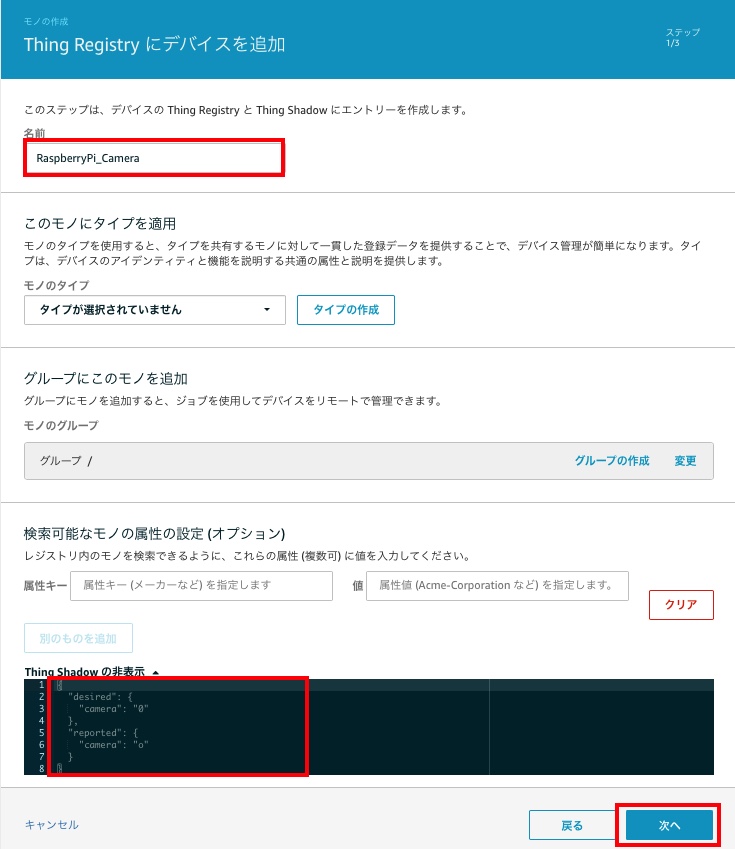Image resolution: width=735 pixels, height=849 pixels.
Task: Click the 検索可能なモノの属性の設定 heading
Action: pos(154,534)
